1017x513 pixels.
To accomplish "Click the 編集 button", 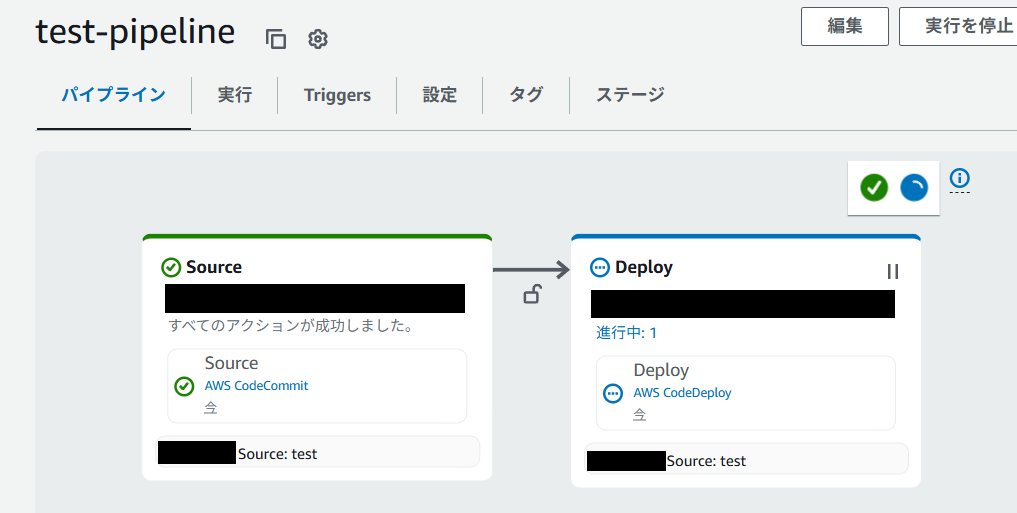I will click(x=844, y=27).
